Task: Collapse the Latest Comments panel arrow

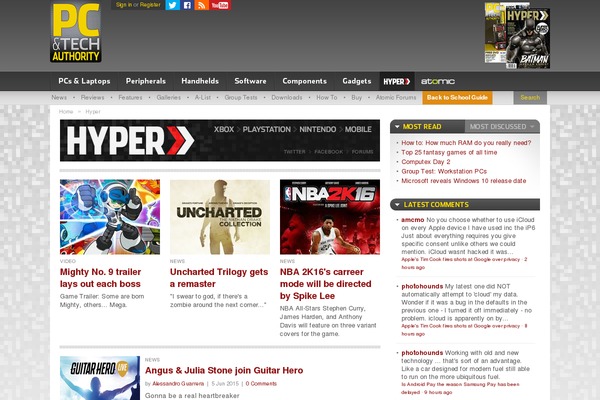Action: click(397, 205)
